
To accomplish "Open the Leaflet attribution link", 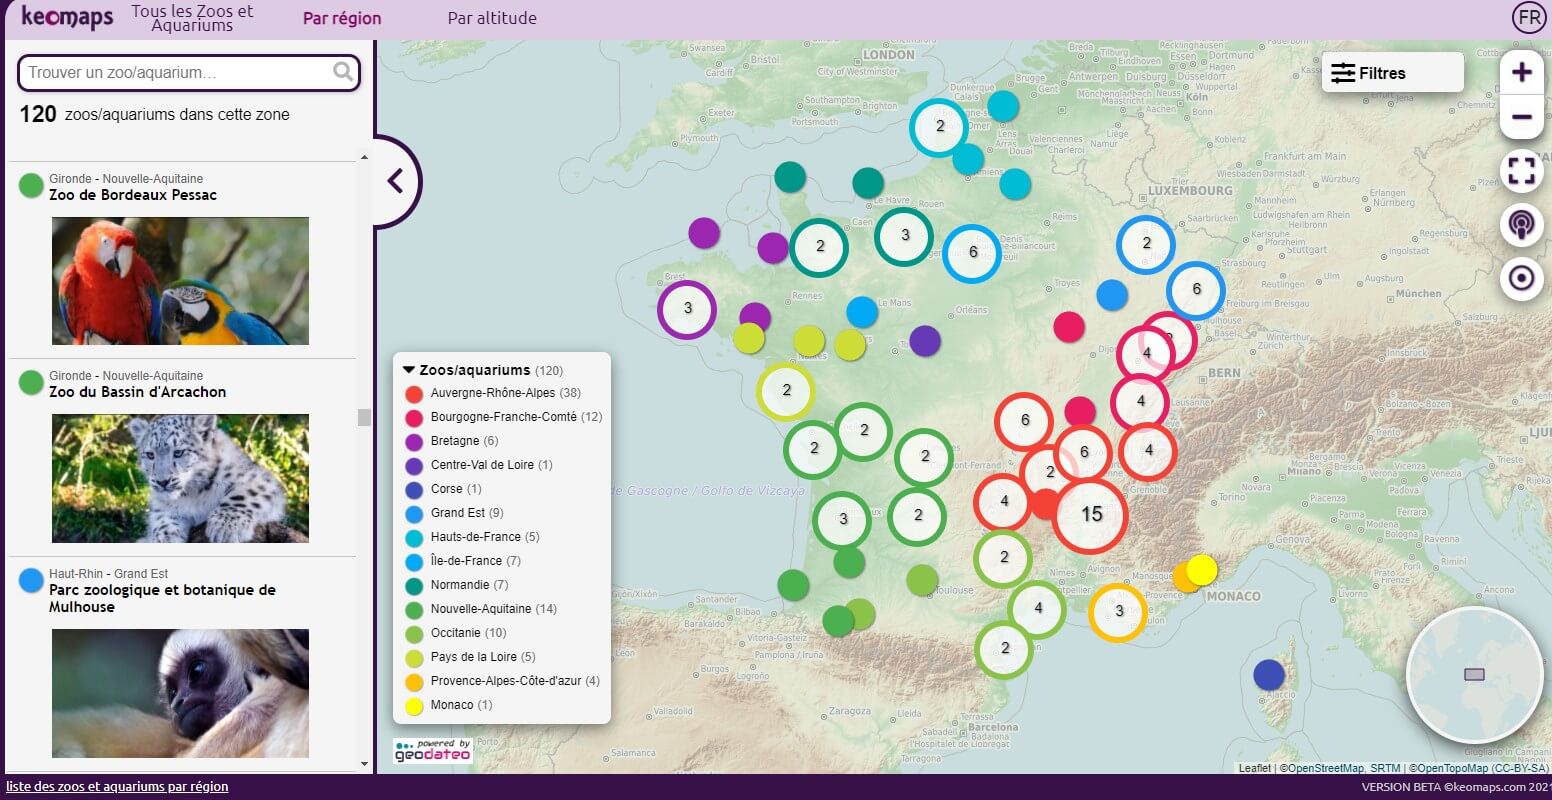I will click(x=1254, y=768).
